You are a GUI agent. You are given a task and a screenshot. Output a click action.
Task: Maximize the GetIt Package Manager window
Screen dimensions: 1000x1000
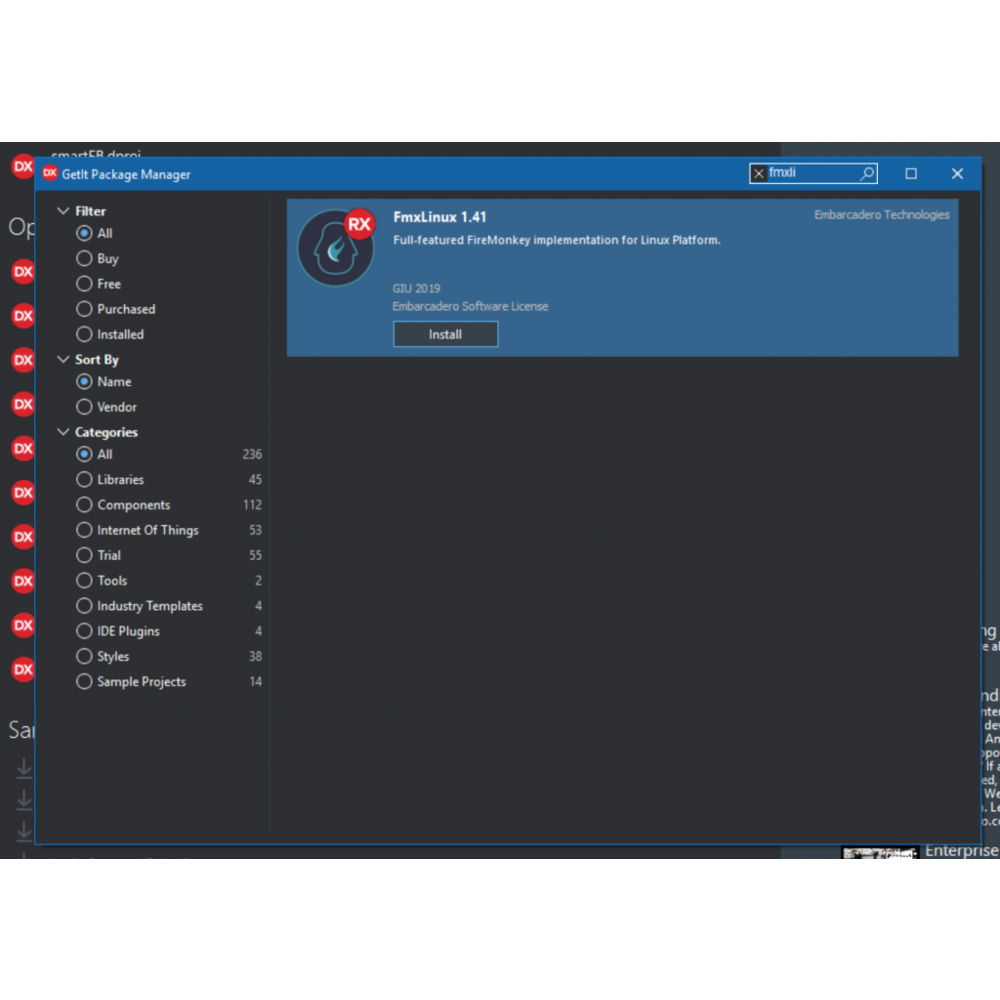tap(911, 174)
